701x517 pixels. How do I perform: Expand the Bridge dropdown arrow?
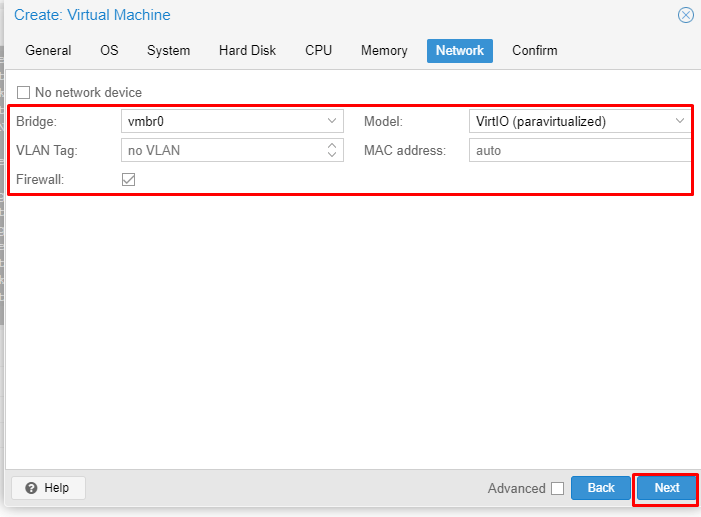[x=332, y=121]
